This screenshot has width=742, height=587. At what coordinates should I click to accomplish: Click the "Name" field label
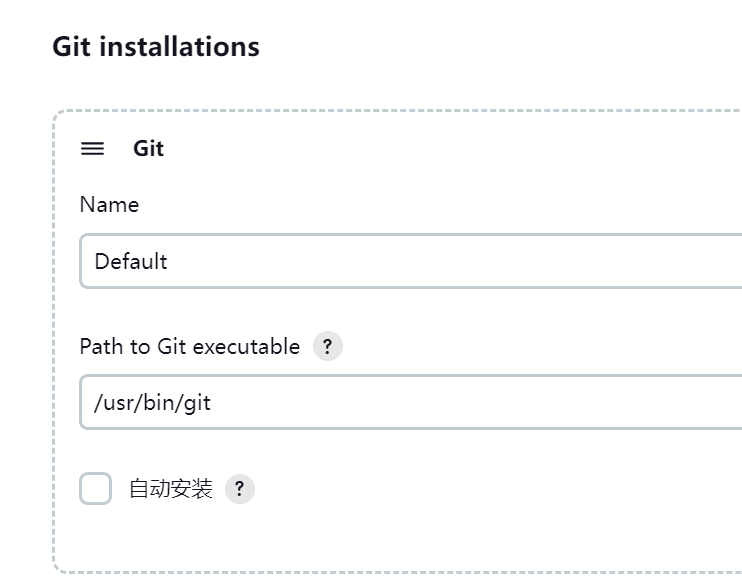point(109,205)
